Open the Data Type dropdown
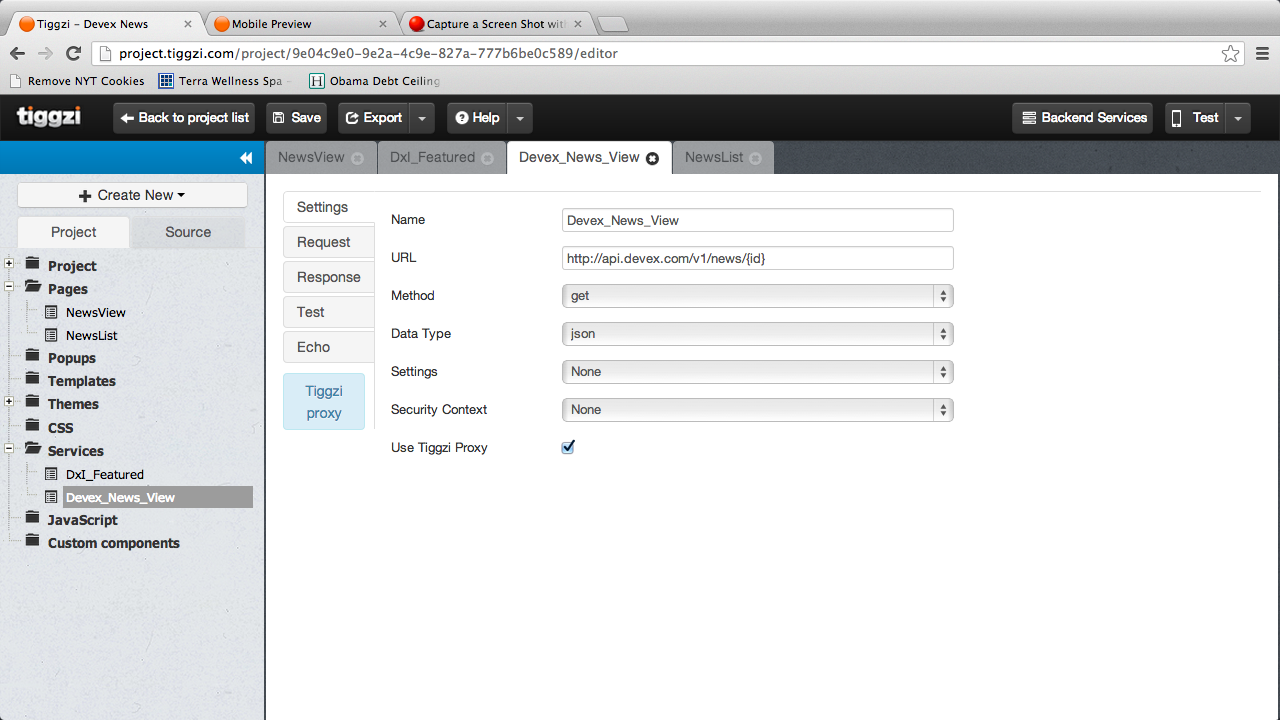 coord(757,334)
